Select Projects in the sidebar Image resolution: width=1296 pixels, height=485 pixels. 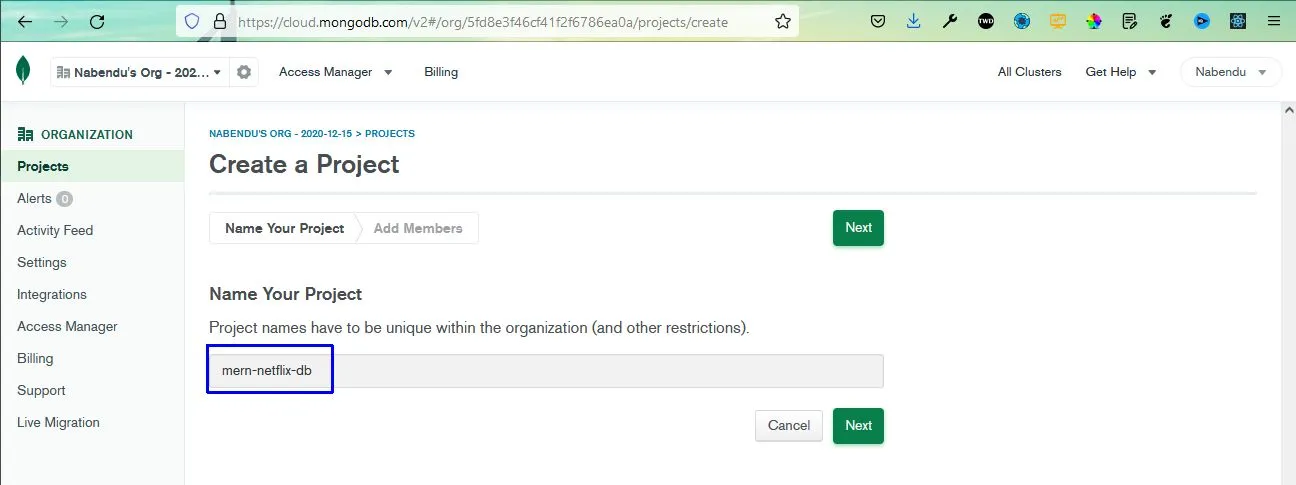pos(92,166)
